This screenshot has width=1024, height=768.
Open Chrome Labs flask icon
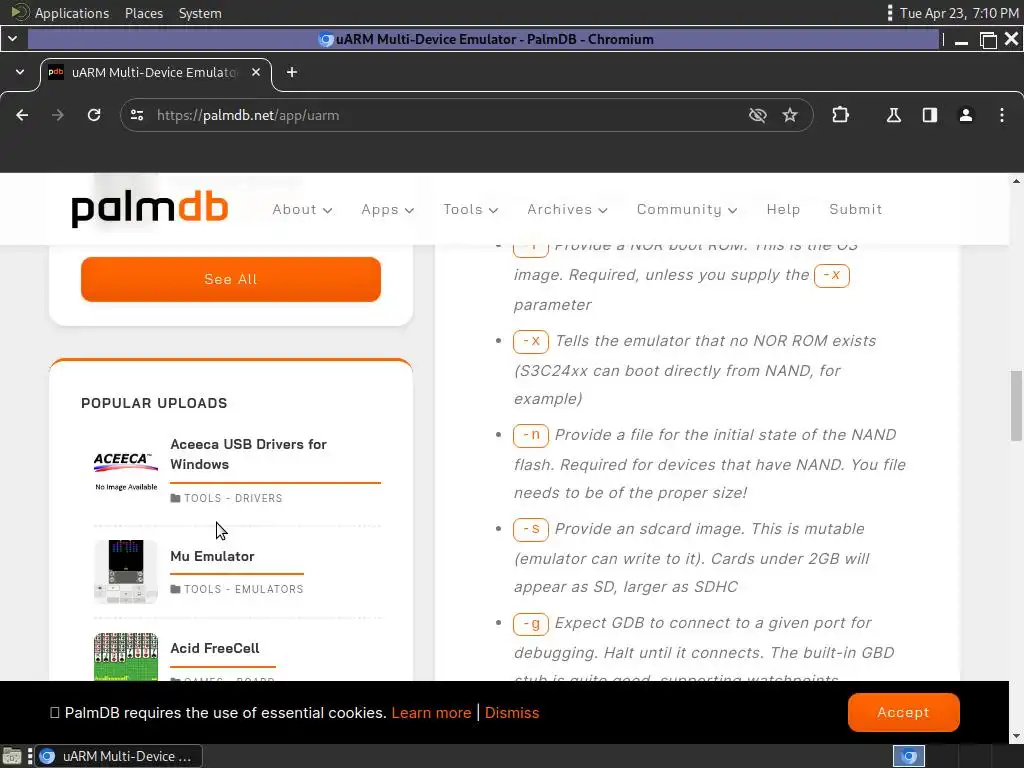(893, 116)
